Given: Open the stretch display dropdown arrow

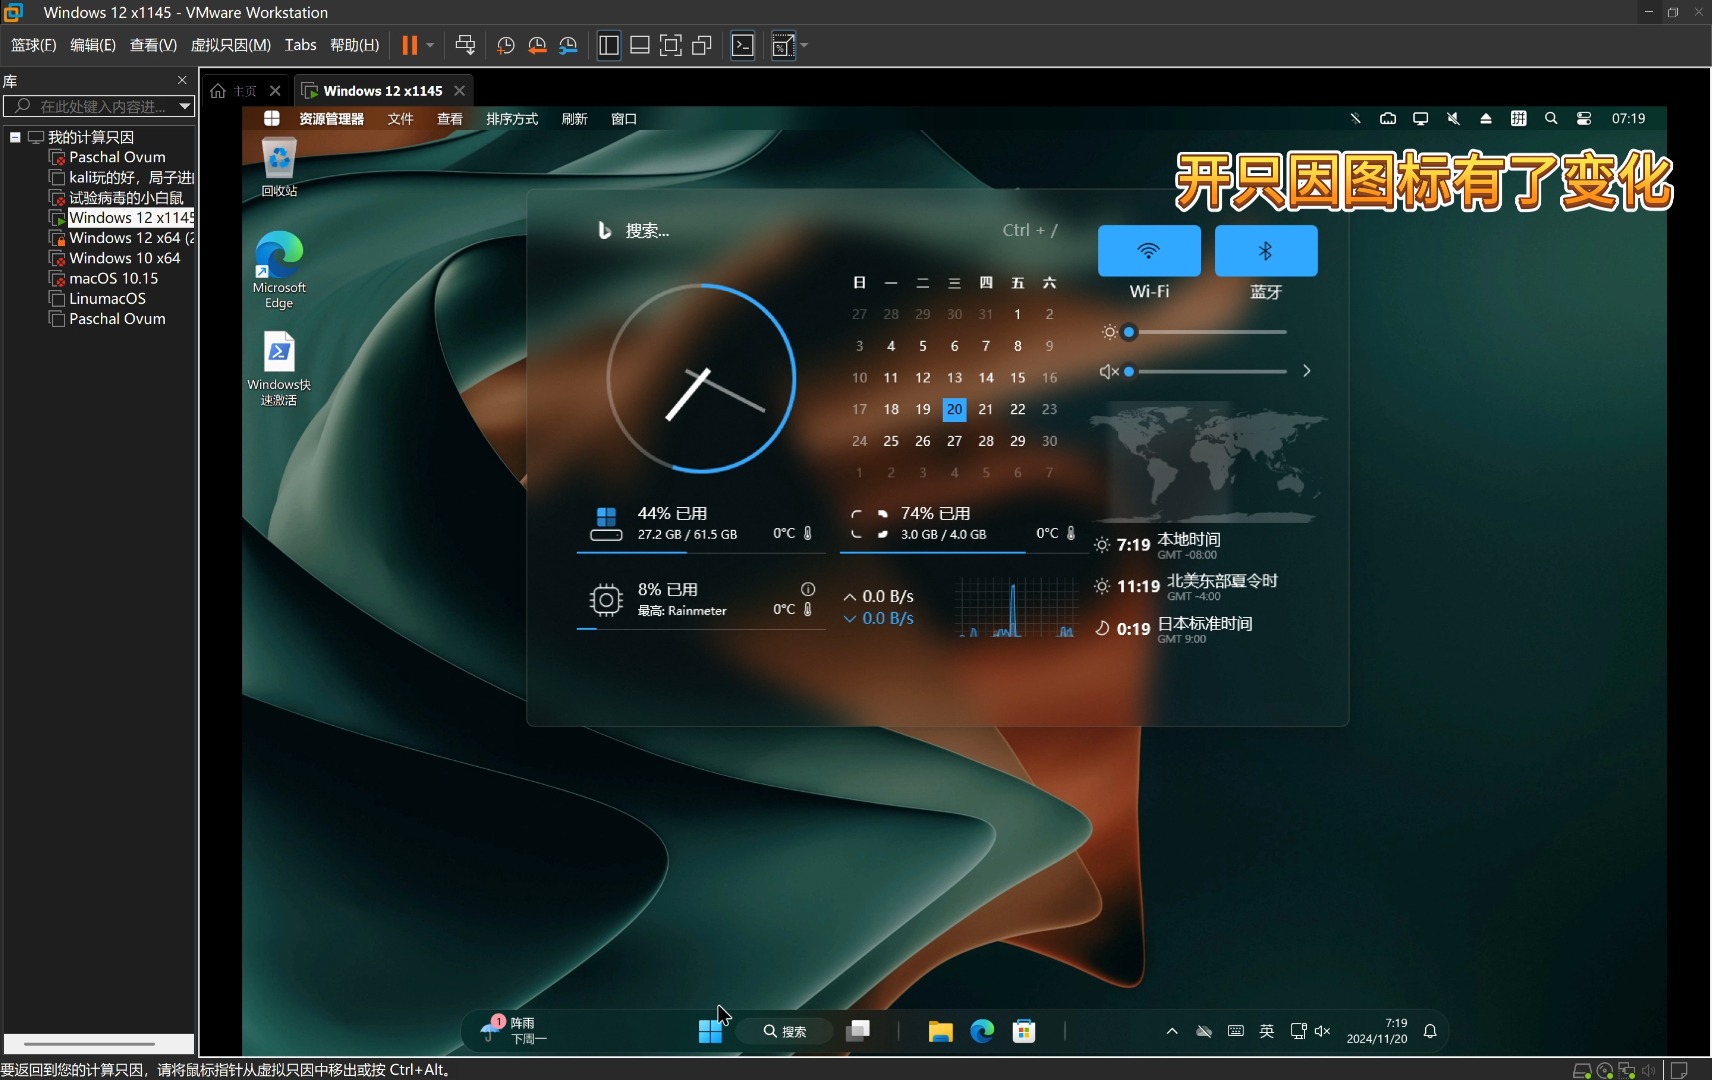Looking at the screenshot, I should click(804, 45).
